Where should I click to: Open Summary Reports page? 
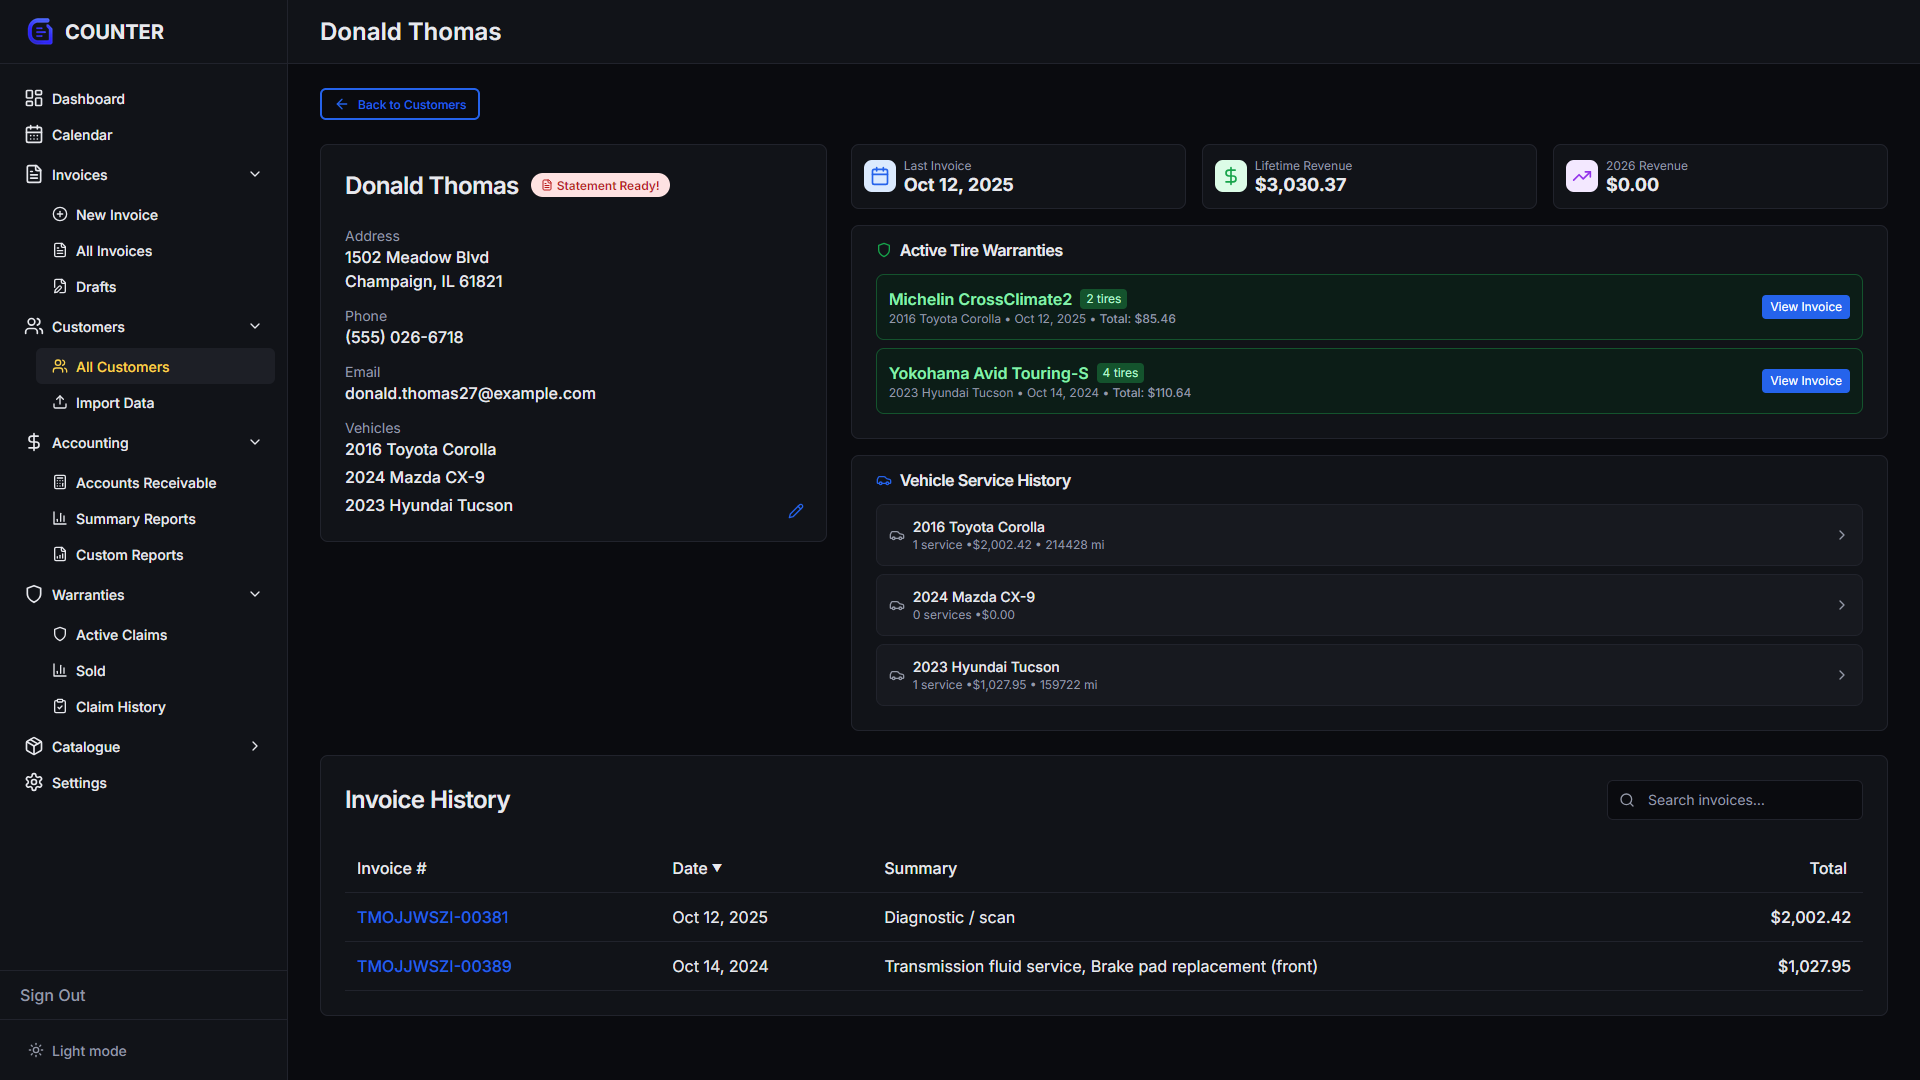(x=155, y=518)
